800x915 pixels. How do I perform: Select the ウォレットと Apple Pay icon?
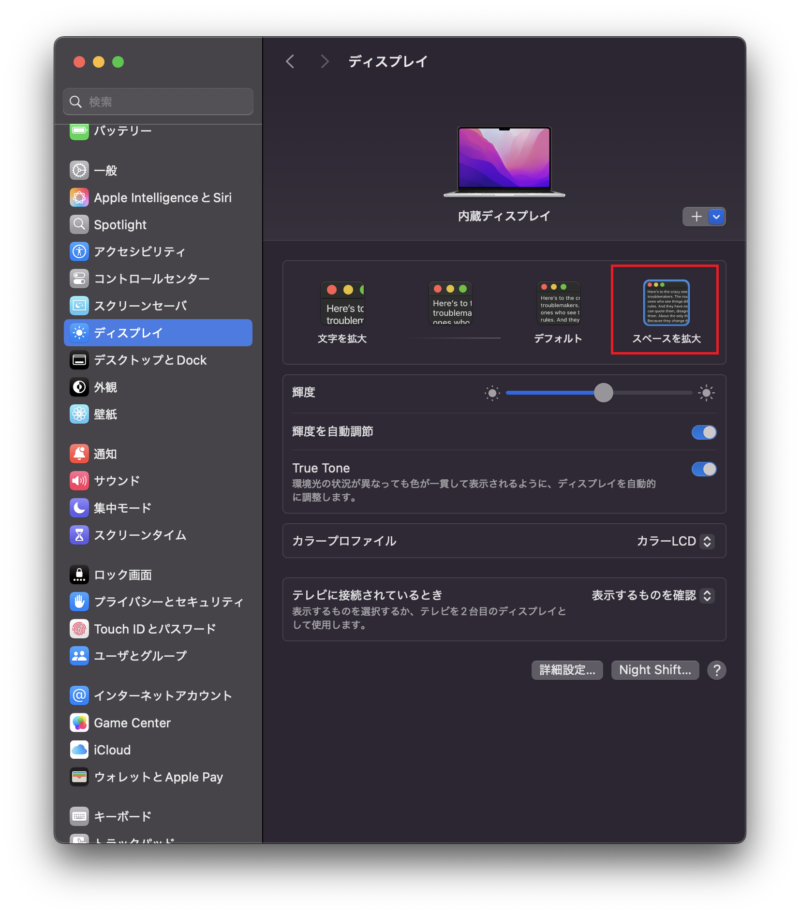pos(79,777)
